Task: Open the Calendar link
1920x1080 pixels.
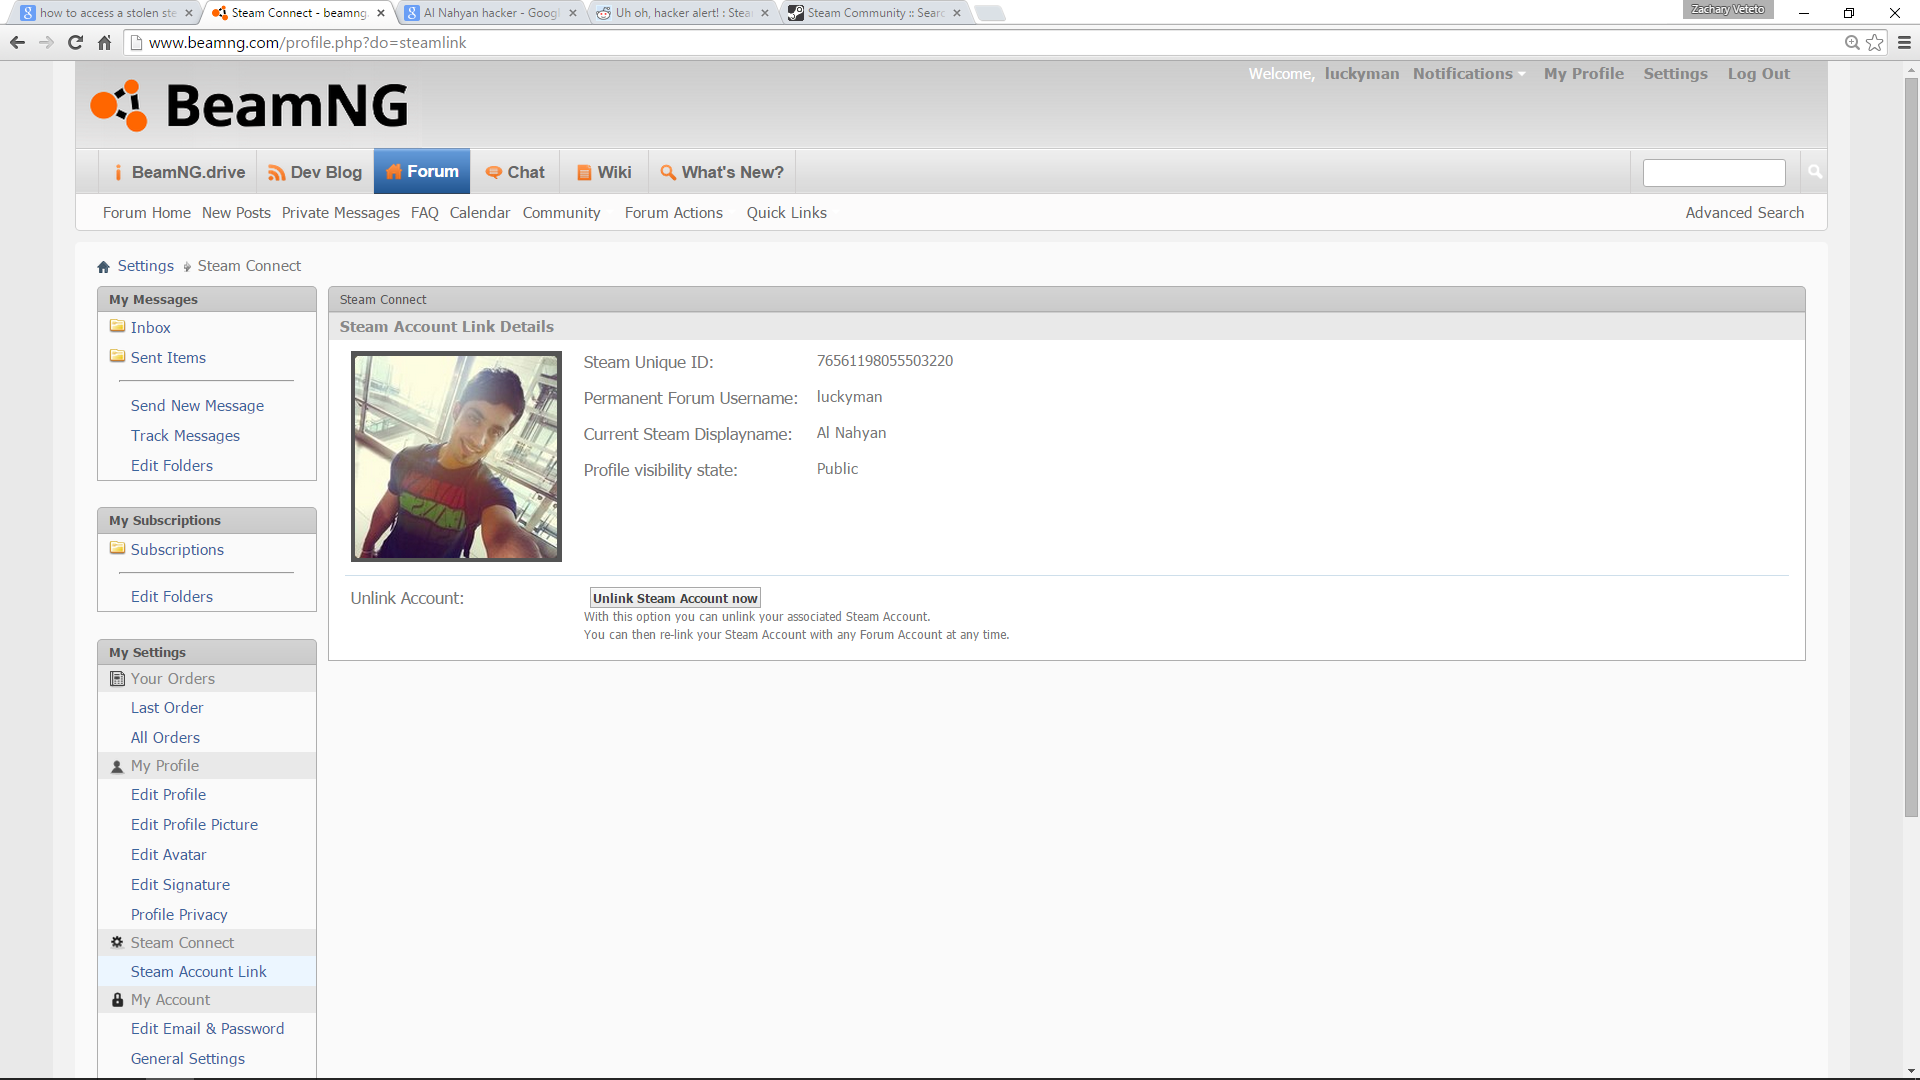Action: coord(480,213)
